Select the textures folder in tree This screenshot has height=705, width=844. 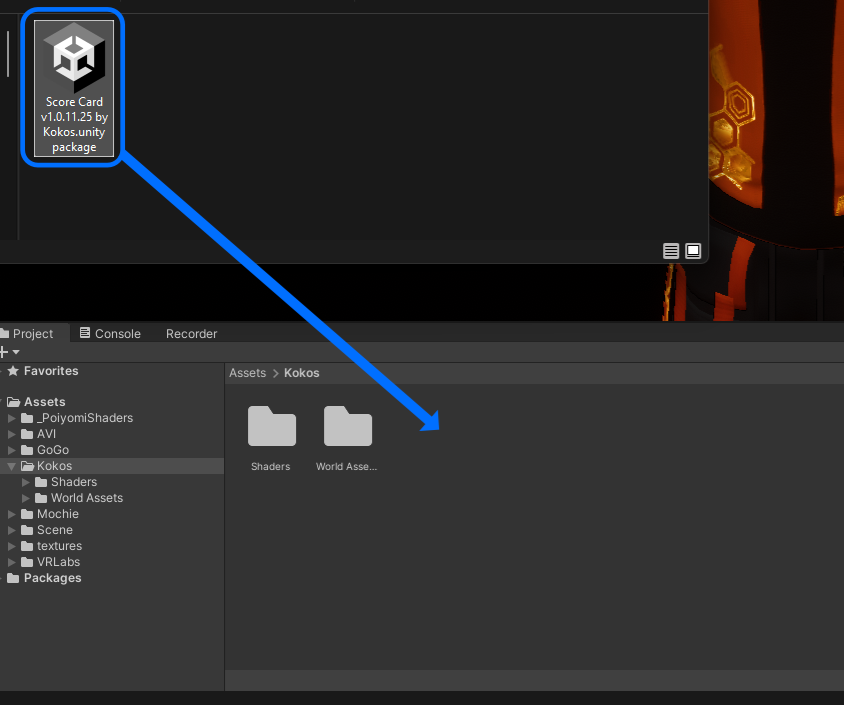click(x=59, y=546)
